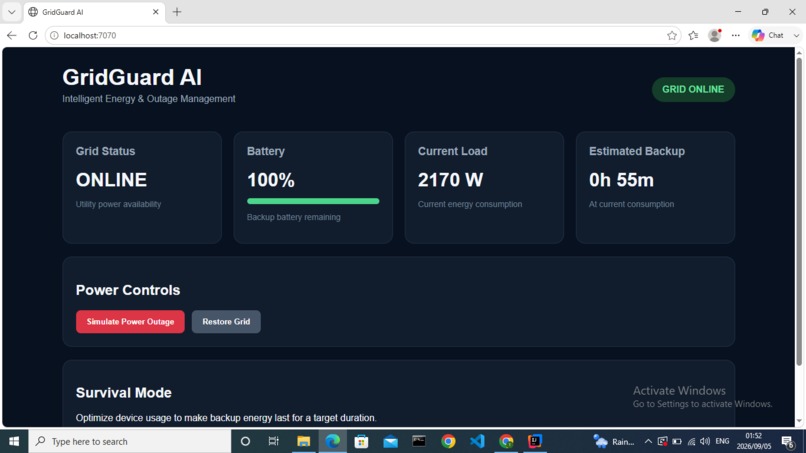The width and height of the screenshot is (806, 453).
Task: Open the battery status tray icon
Action: coord(677,441)
